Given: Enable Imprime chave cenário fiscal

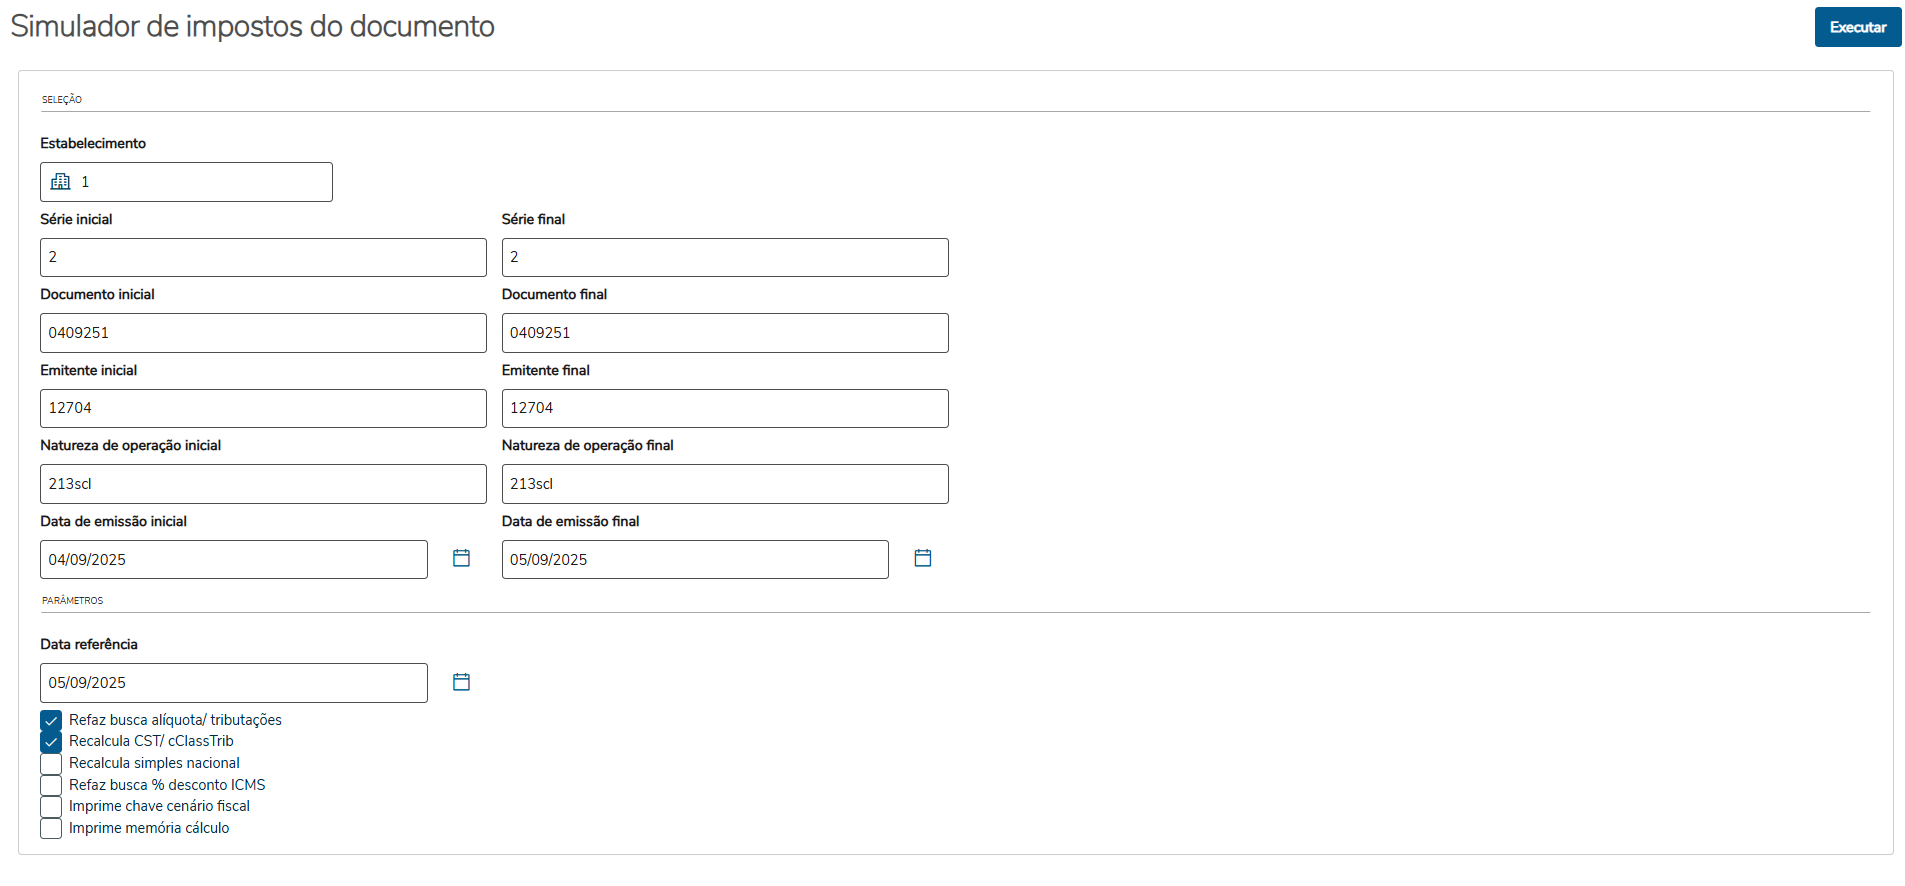Looking at the screenshot, I should click(x=51, y=807).
